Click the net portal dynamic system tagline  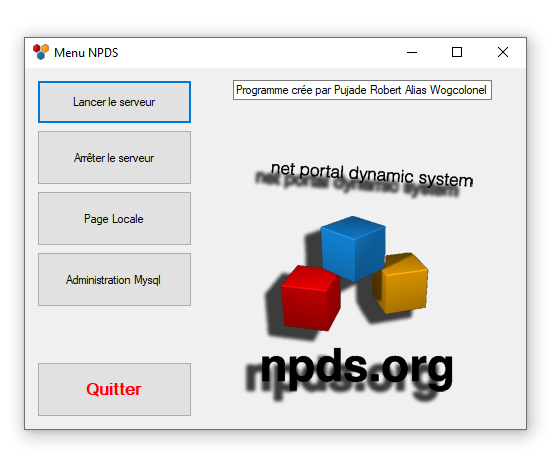tap(372, 175)
